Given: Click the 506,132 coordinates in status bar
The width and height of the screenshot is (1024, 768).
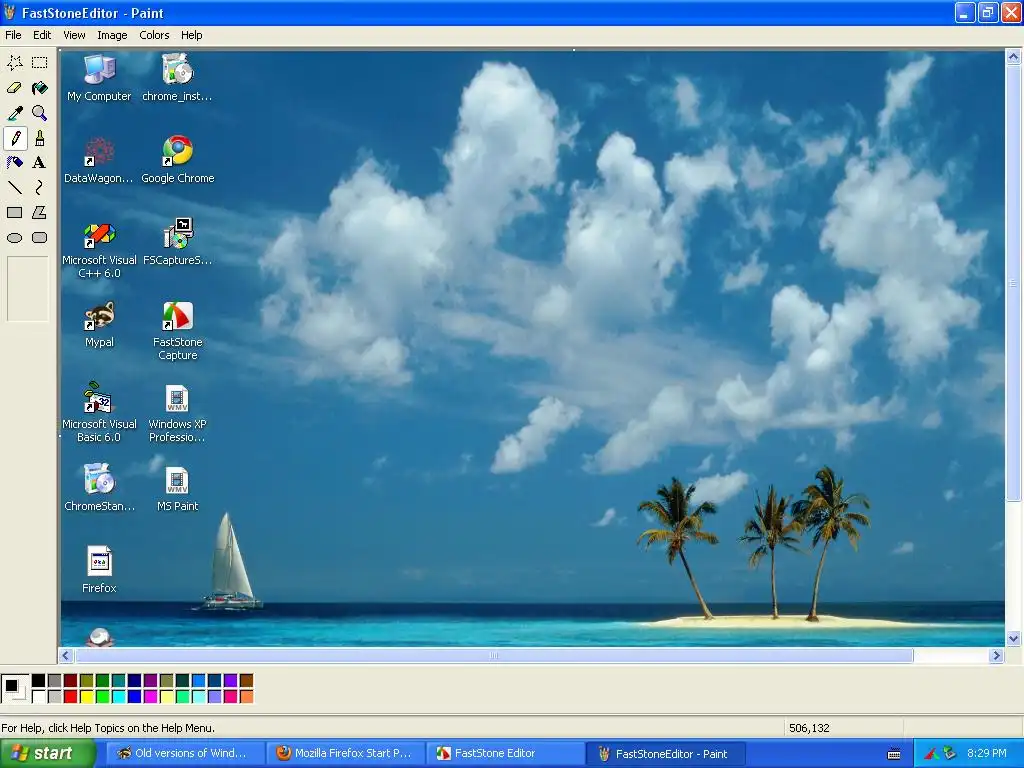Looking at the screenshot, I should [x=809, y=728].
